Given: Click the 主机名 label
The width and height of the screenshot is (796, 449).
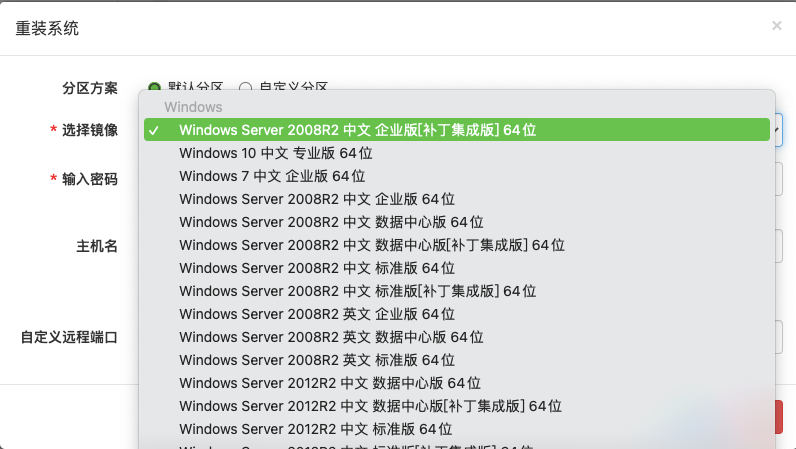Looking at the screenshot, I should (x=97, y=246).
